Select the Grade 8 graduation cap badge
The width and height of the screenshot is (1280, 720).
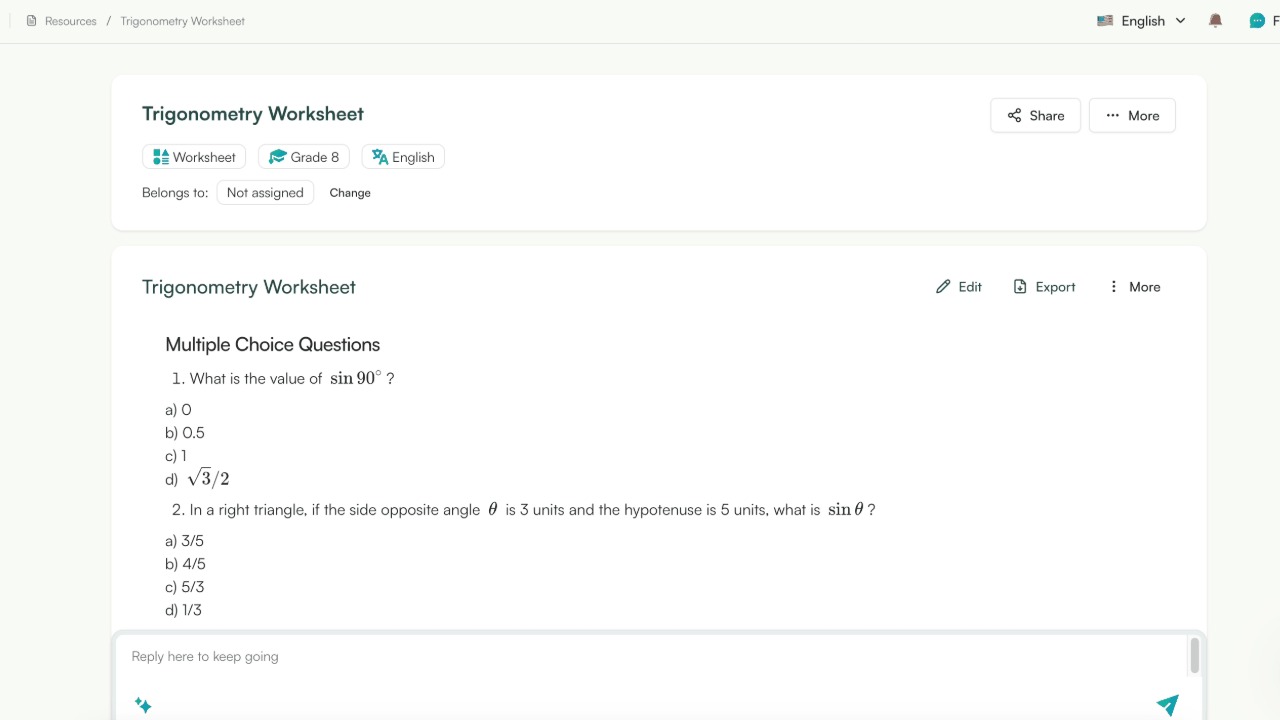coord(277,156)
